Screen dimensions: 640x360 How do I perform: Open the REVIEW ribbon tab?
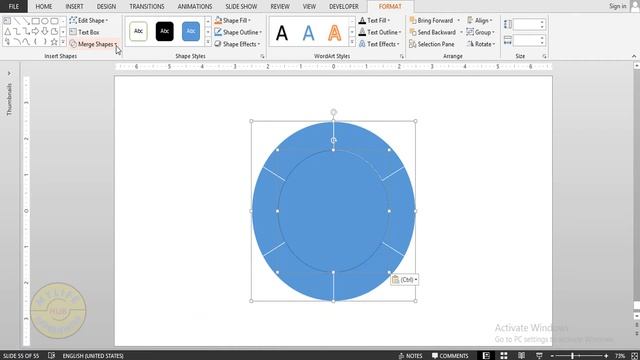tap(280, 7)
